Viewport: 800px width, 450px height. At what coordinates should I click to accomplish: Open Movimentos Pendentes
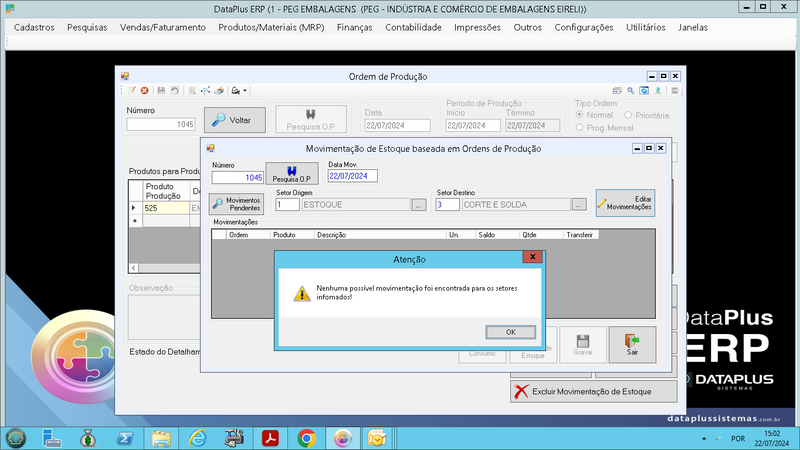(236, 204)
